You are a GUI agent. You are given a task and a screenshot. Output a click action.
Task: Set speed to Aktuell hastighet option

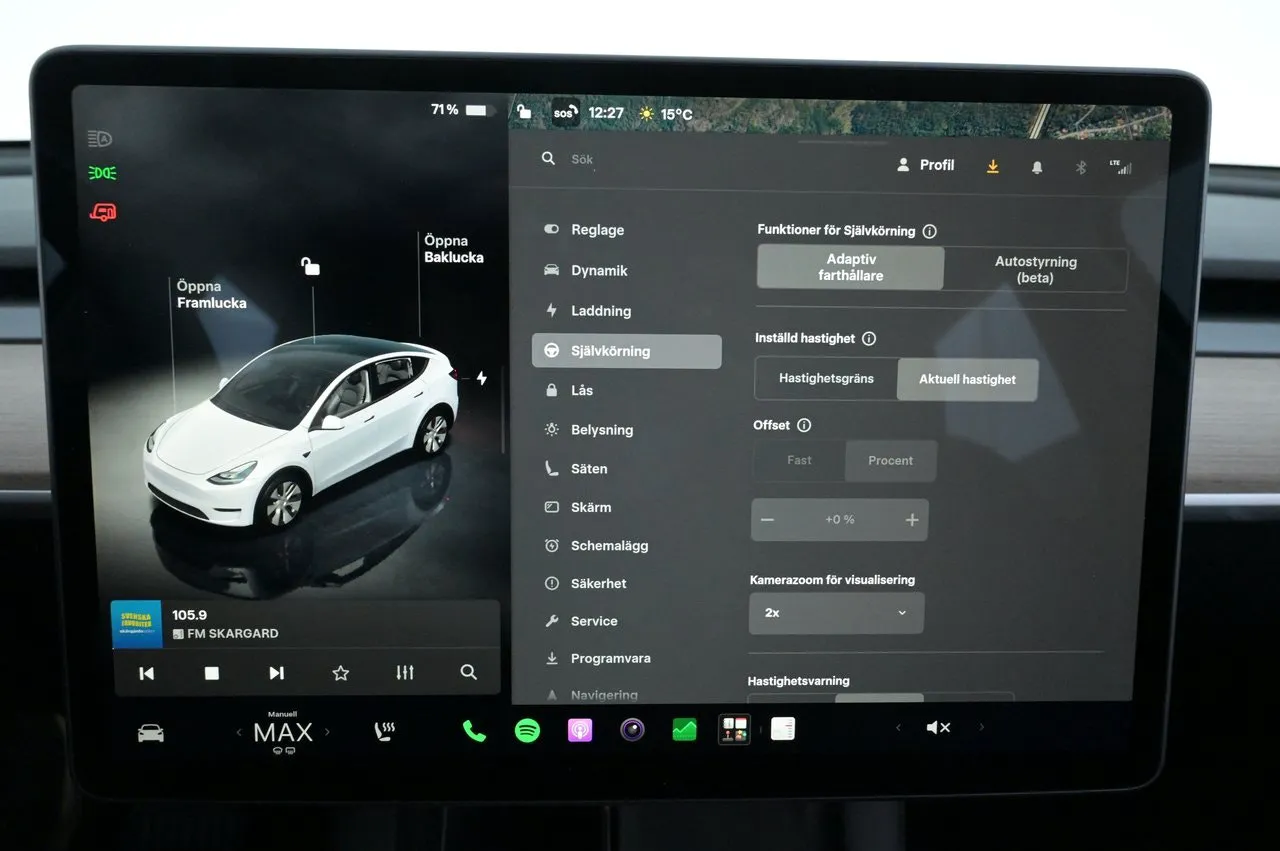tap(967, 380)
